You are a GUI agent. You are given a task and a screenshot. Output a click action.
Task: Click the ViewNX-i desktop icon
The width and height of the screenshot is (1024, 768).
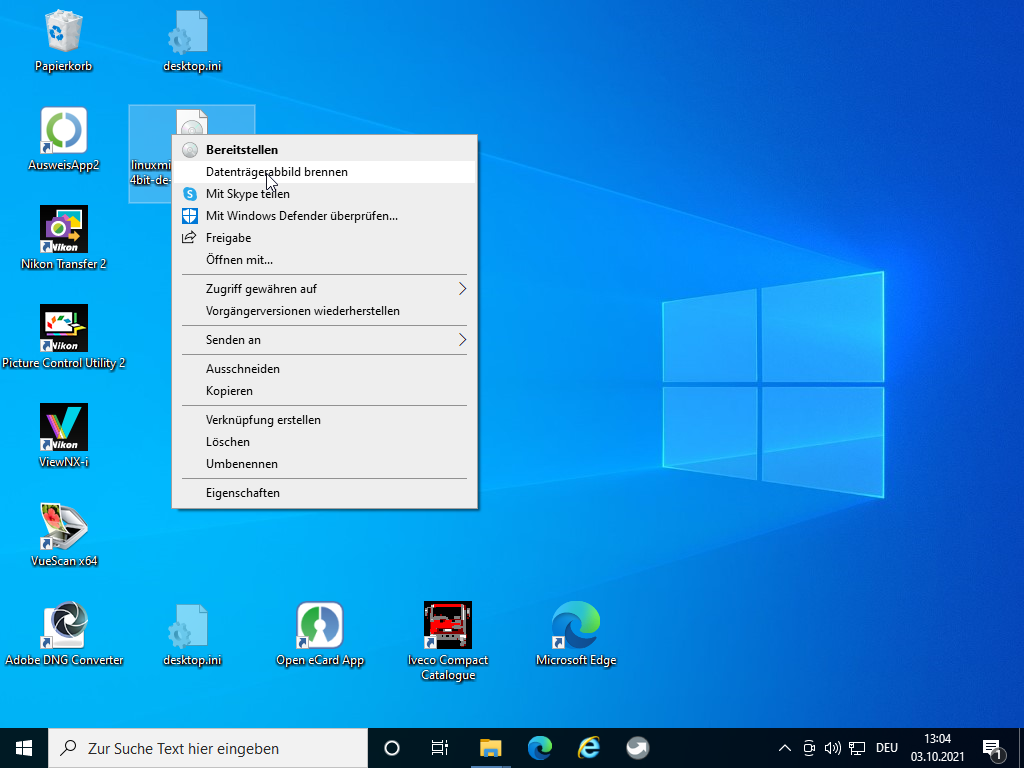point(64,428)
